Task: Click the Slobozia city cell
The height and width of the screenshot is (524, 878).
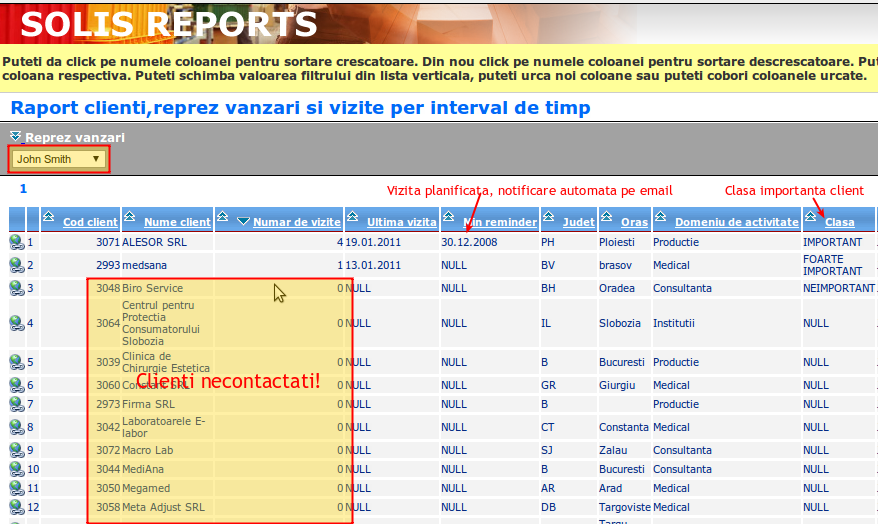Action: (x=619, y=324)
